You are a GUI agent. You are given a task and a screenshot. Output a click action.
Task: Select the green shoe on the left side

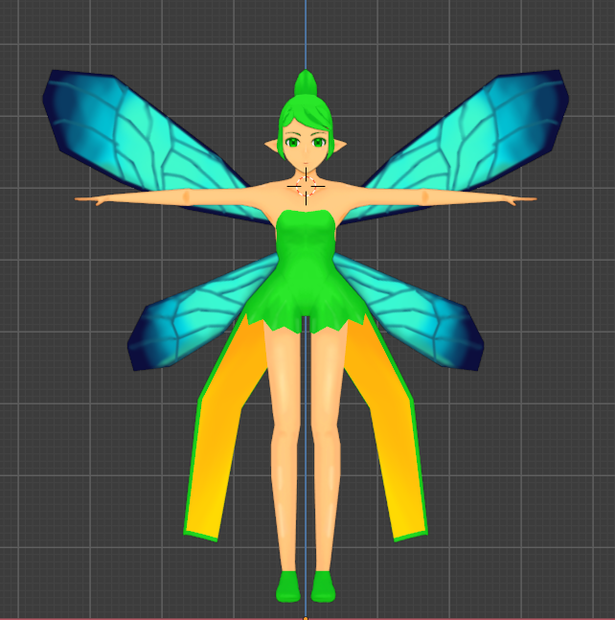coord(288,587)
